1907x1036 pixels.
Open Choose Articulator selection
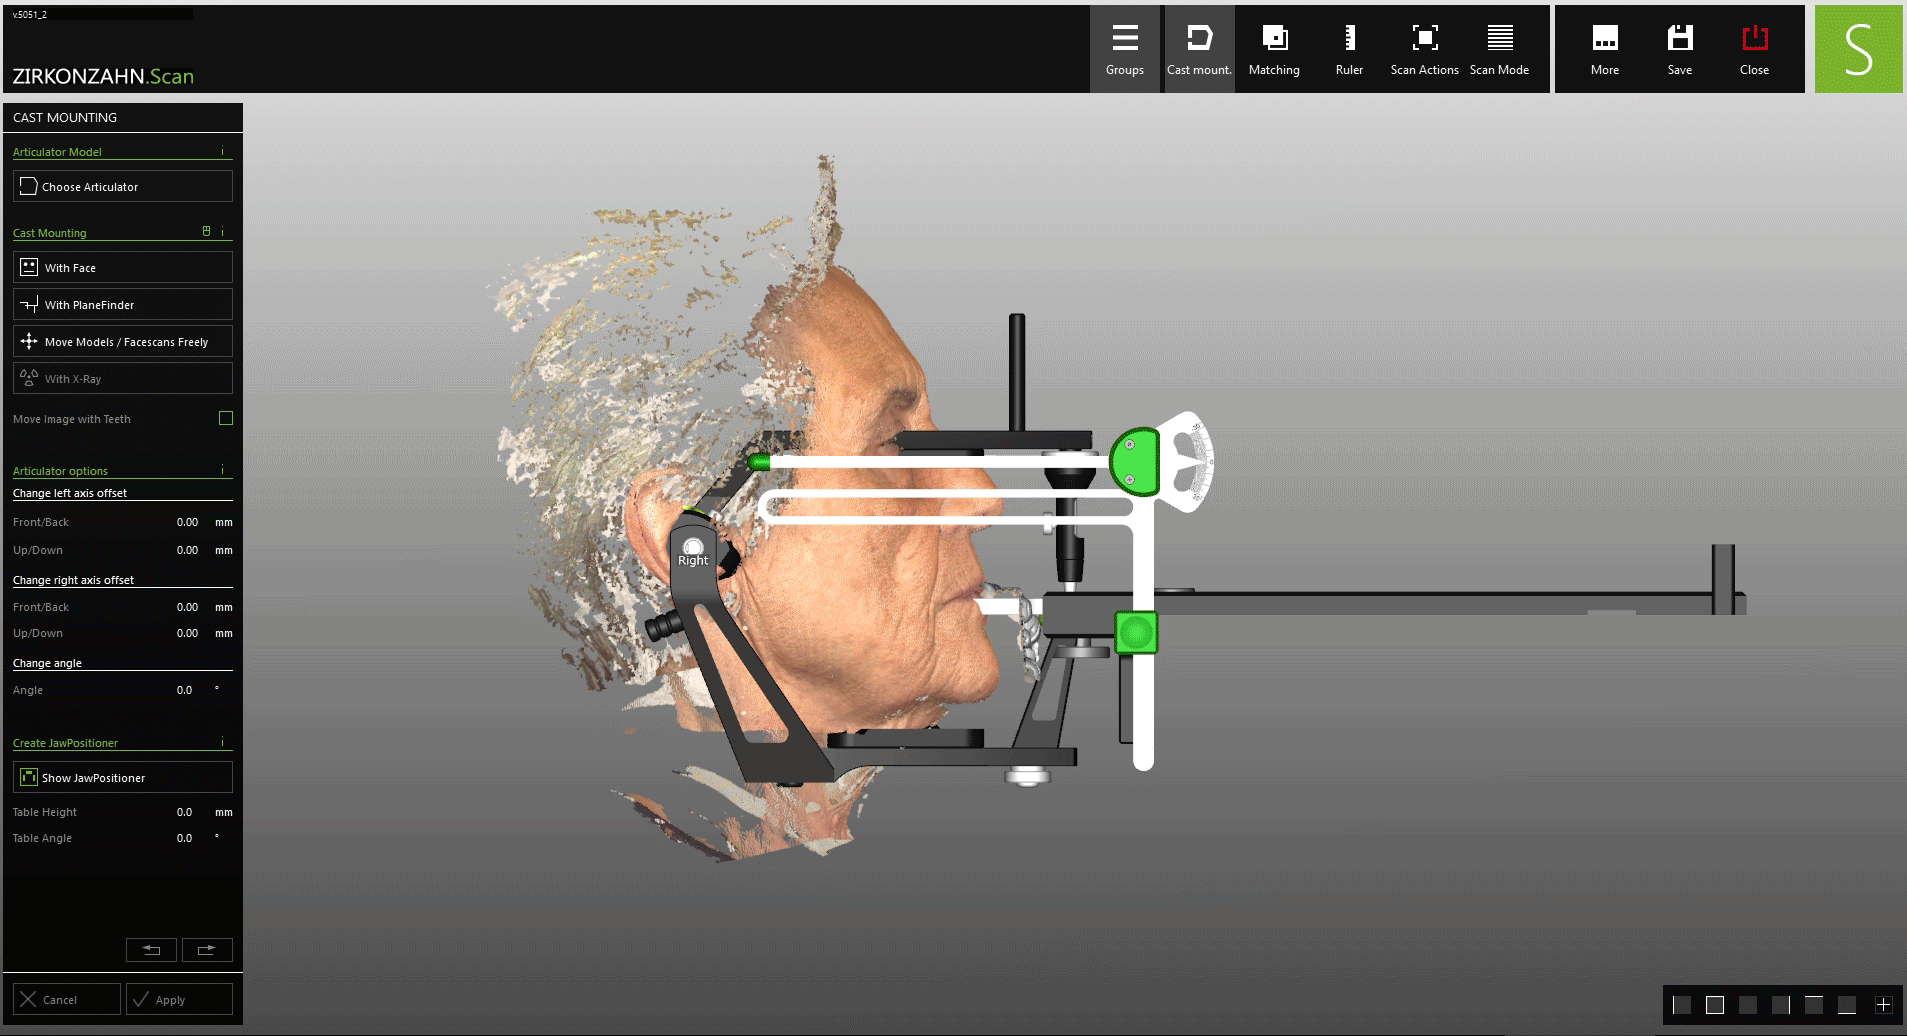122,187
